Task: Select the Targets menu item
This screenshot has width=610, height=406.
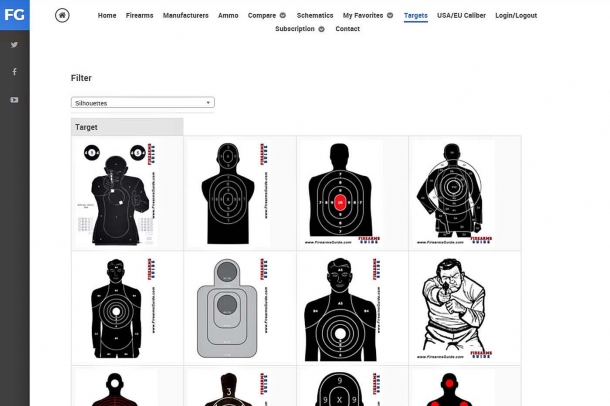Action: pos(415,16)
